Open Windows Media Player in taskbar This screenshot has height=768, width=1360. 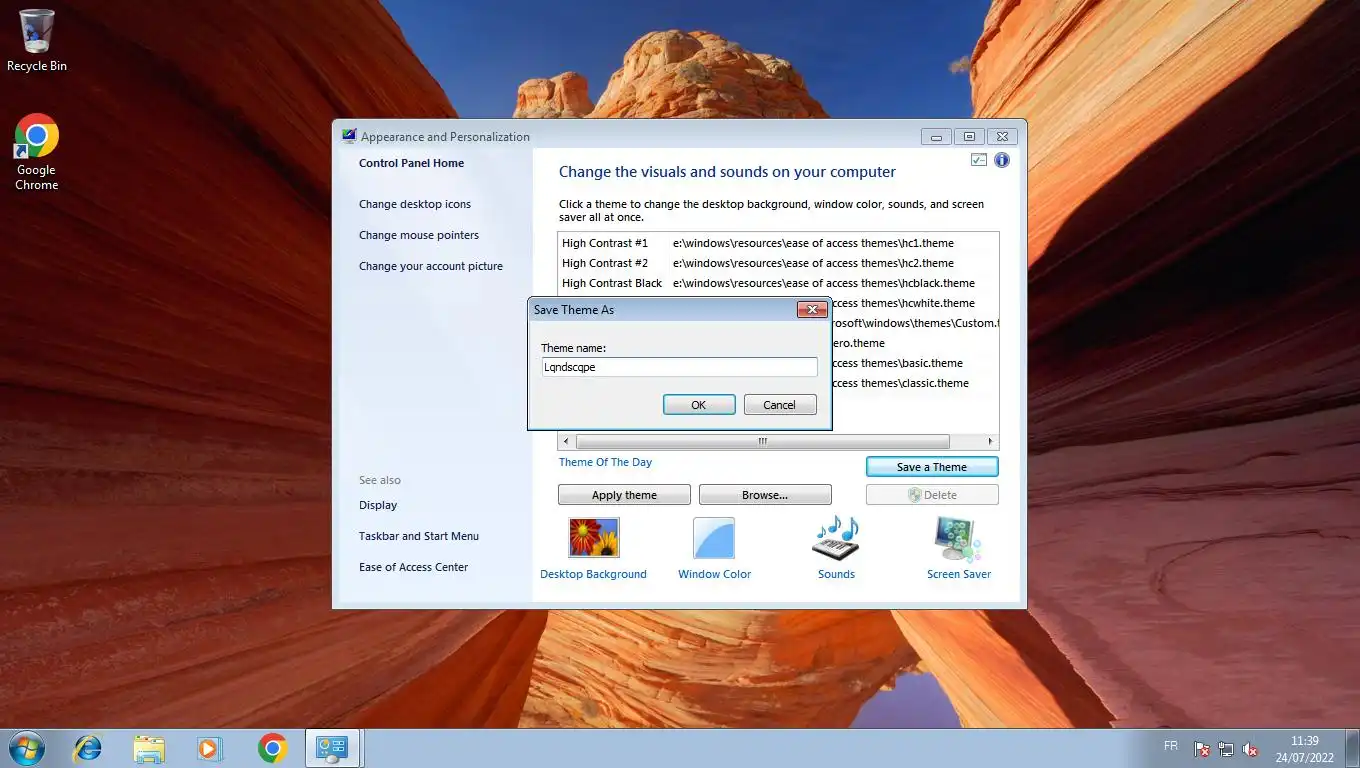210,748
